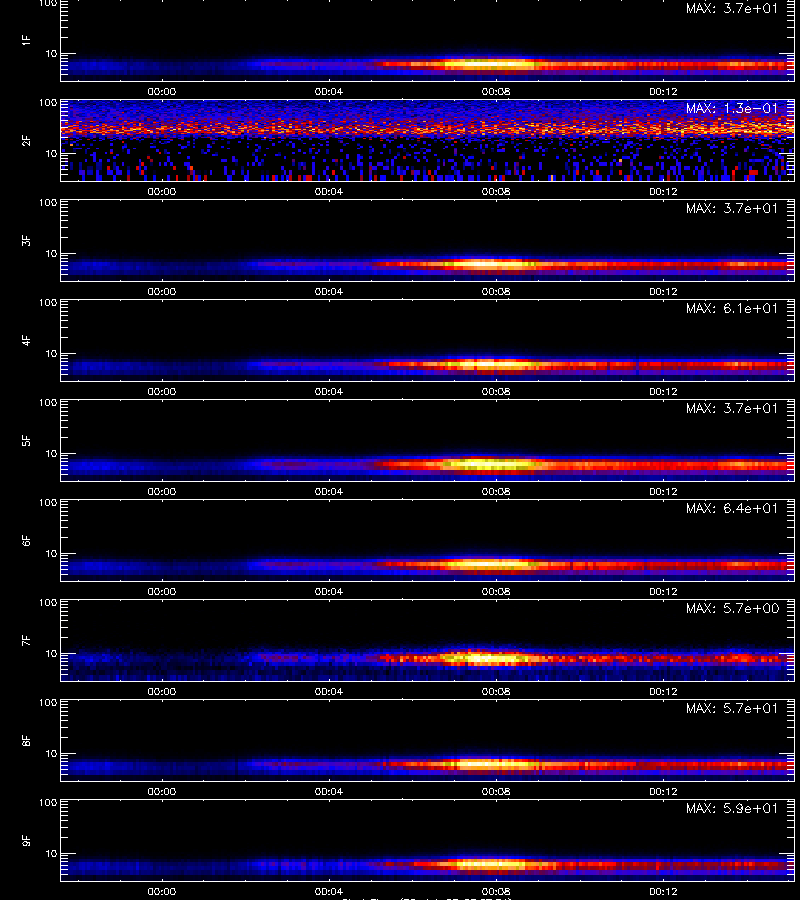Viewport: 800px width, 900px height.
Task: Select the 'MAX: 1.3e-01' text in the 2F panel
Action: 732,108
